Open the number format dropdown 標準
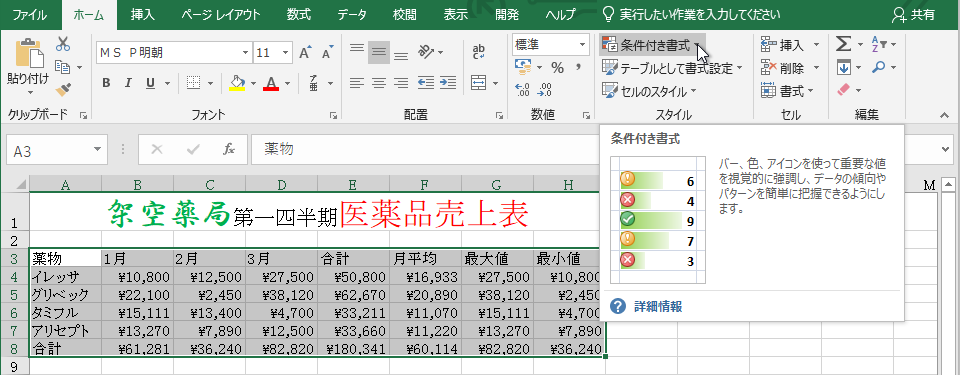The width and height of the screenshot is (960, 375). coord(582,44)
